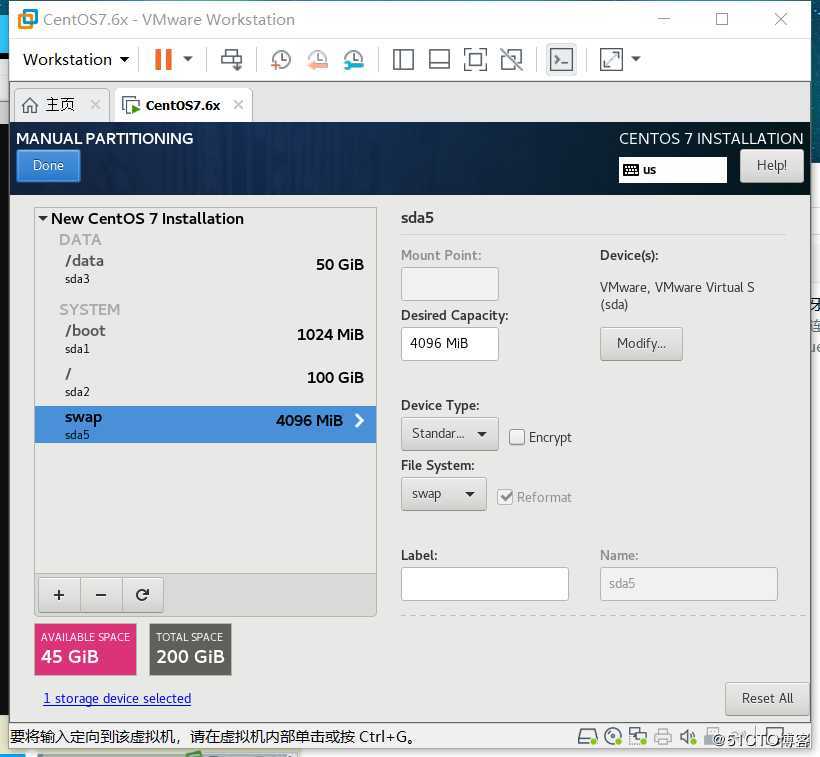Open the power options dropdown arrow
This screenshot has height=757, width=820.
[x=188, y=59]
